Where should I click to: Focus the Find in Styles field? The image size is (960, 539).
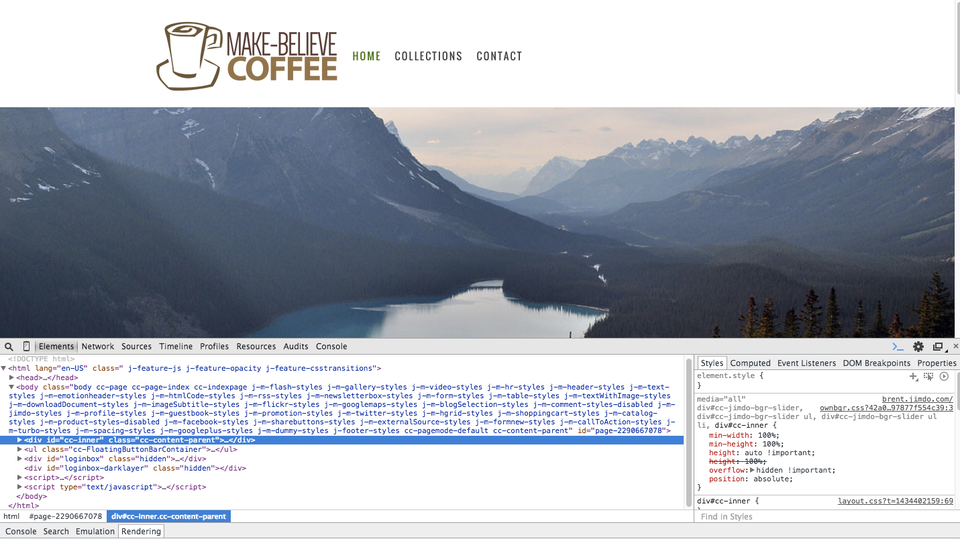point(827,516)
